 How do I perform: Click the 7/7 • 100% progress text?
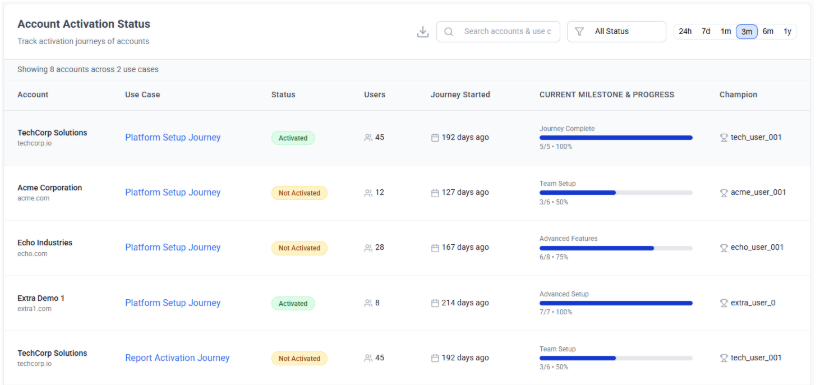pos(555,312)
